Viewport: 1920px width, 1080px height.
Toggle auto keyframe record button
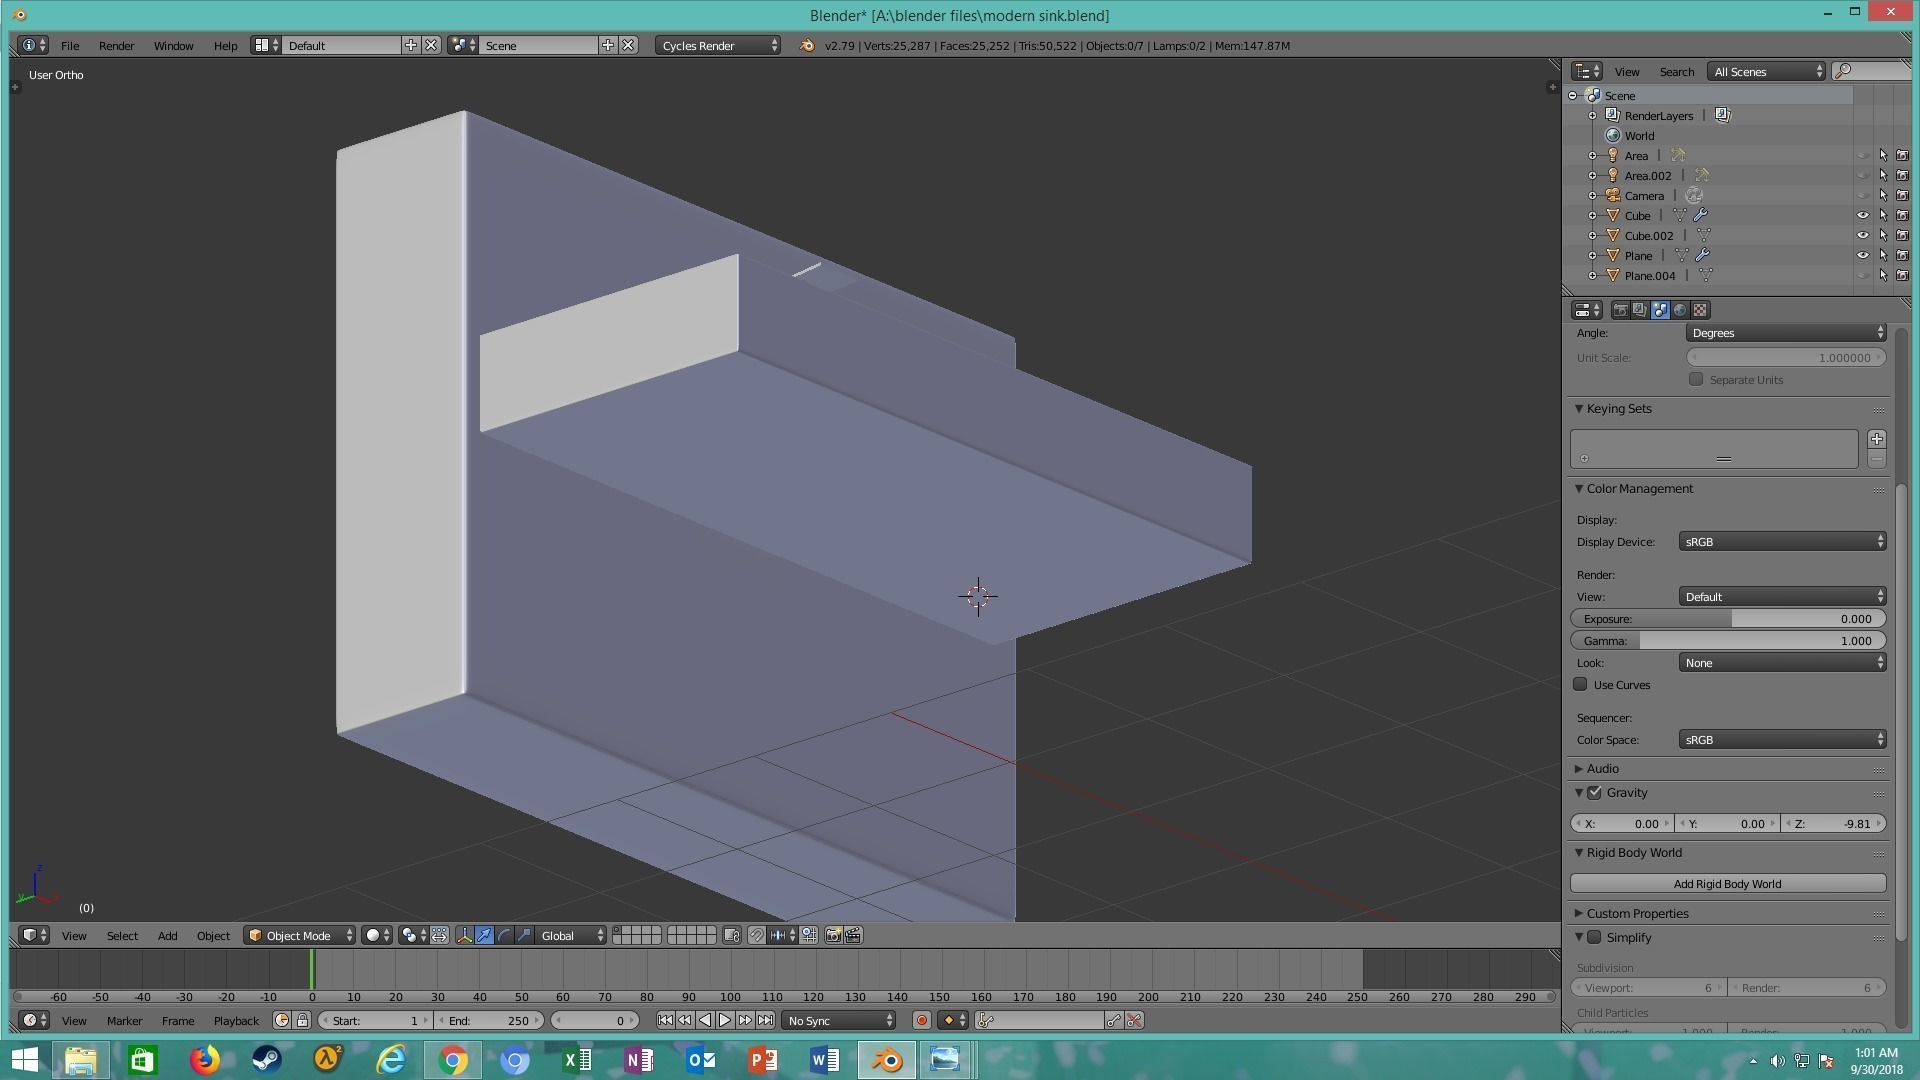(x=921, y=1020)
